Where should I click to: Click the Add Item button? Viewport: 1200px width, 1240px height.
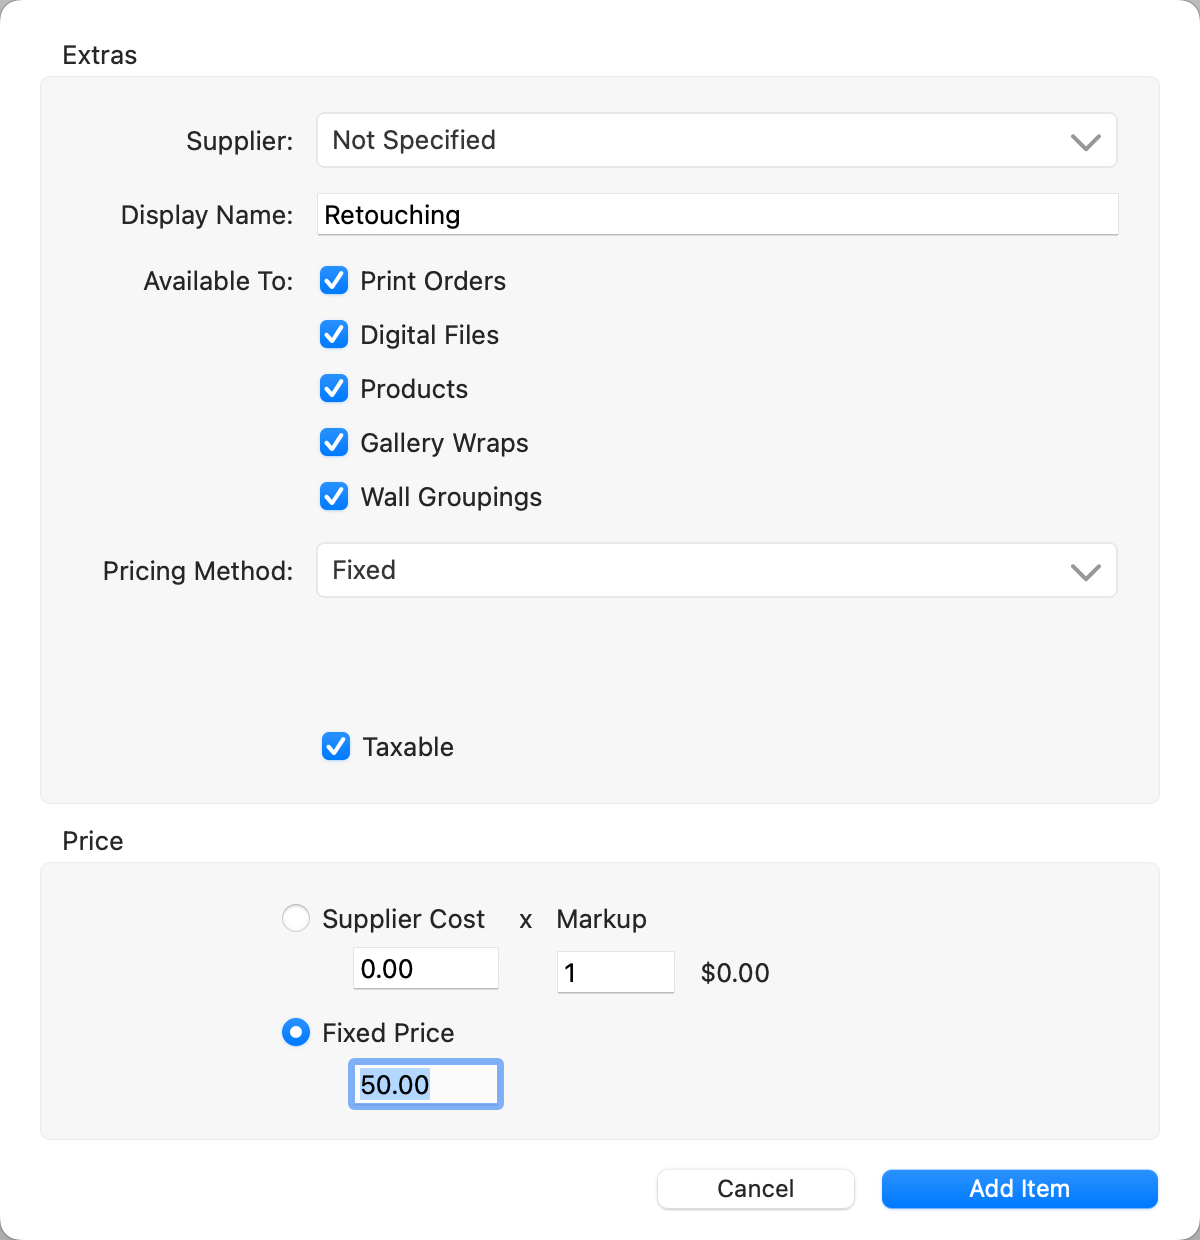tap(1019, 1189)
